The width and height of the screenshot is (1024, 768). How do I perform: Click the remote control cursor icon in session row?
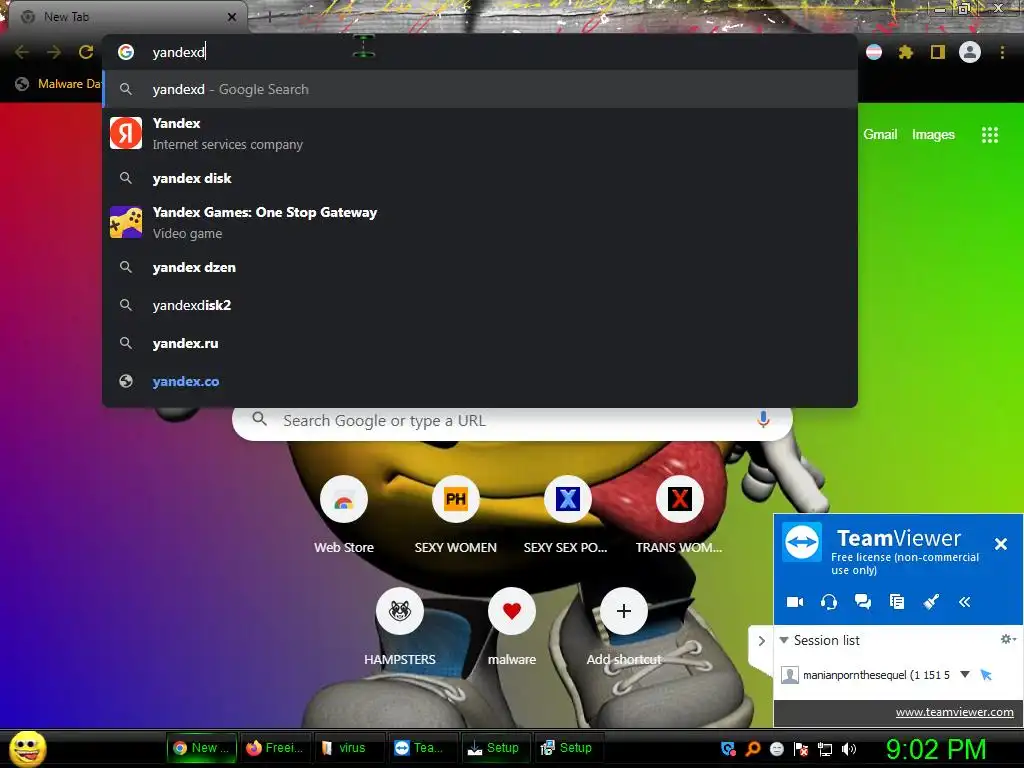(x=986, y=675)
